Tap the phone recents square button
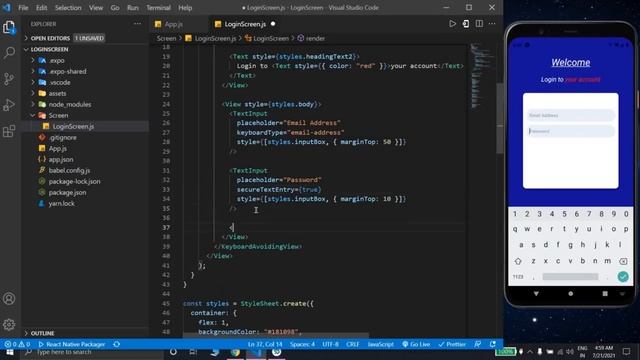This screenshot has width=640, height=360. [605, 293]
